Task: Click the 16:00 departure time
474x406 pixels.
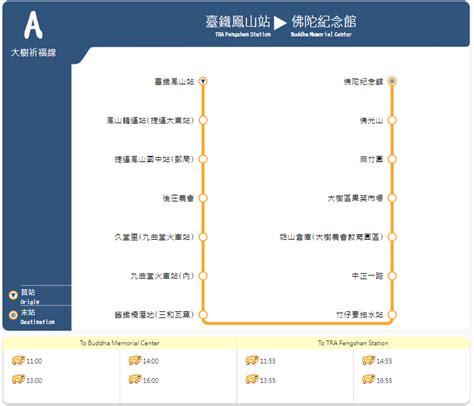Action: click(151, 381)
